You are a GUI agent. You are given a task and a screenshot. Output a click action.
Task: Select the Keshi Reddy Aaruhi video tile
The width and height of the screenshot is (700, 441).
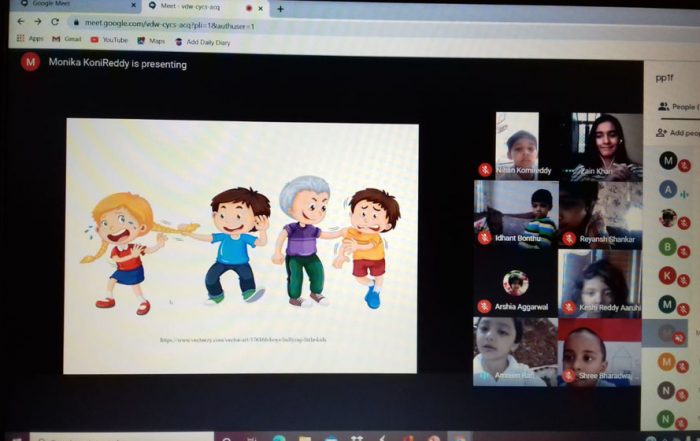[x=600, y=284]
